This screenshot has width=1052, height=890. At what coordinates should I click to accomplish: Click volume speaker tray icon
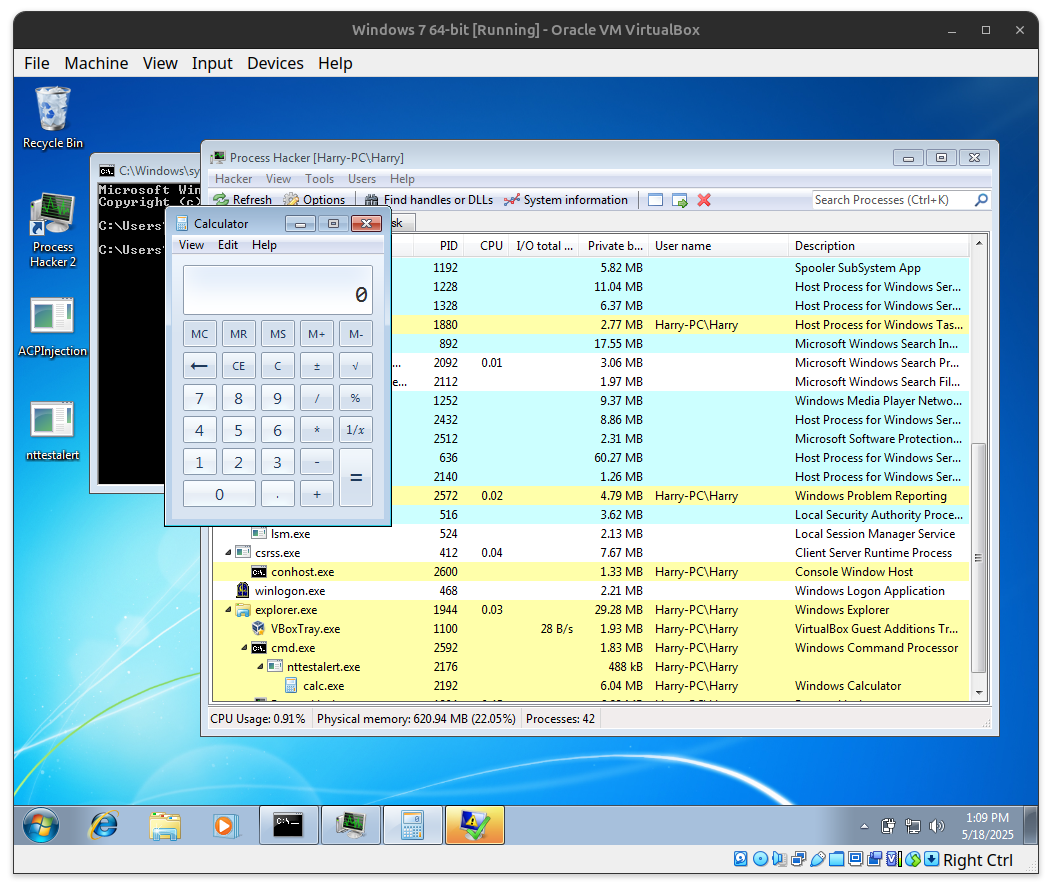pyautogui.click(x=937, y=826)
